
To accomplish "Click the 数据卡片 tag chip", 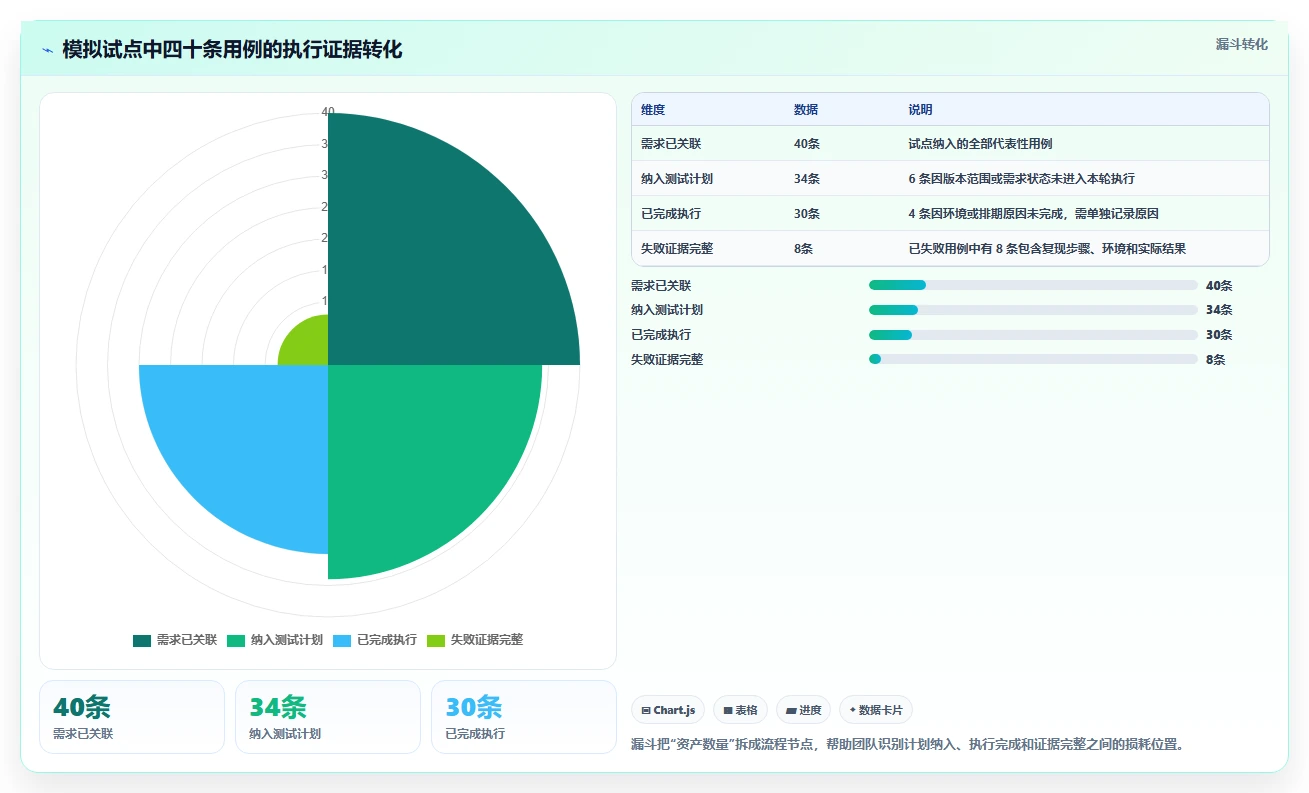I will pyautogui.click(x=876, y=710).
